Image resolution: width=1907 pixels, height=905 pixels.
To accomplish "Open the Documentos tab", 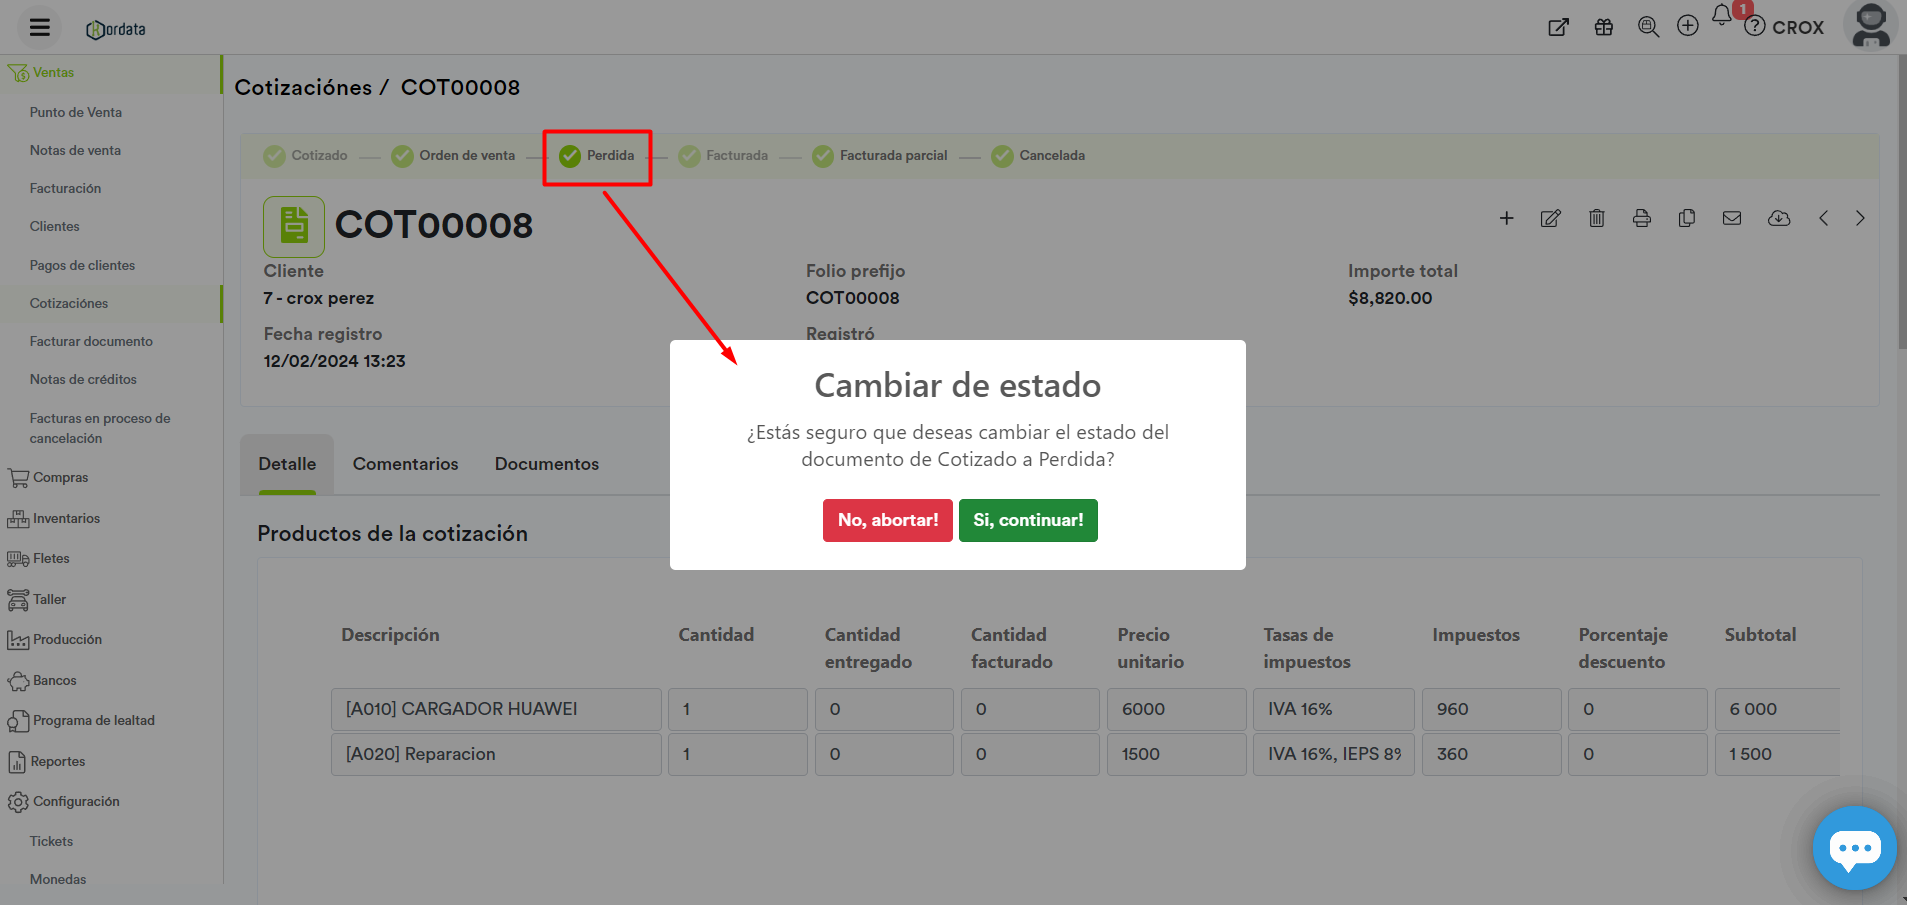I will point(546,464).
